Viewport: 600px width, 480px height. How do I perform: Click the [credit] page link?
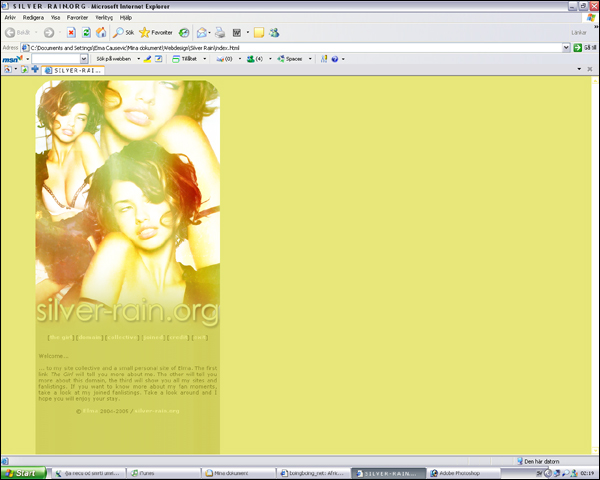click(x=178, y=338)
